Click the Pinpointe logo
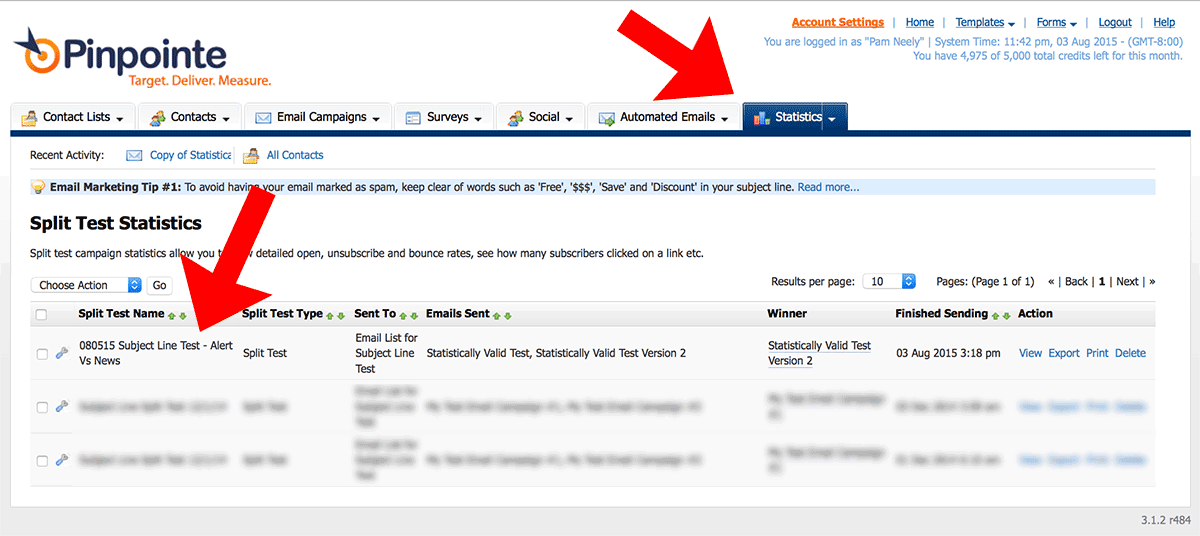The image size is (1200, 536). click(142, 57)
